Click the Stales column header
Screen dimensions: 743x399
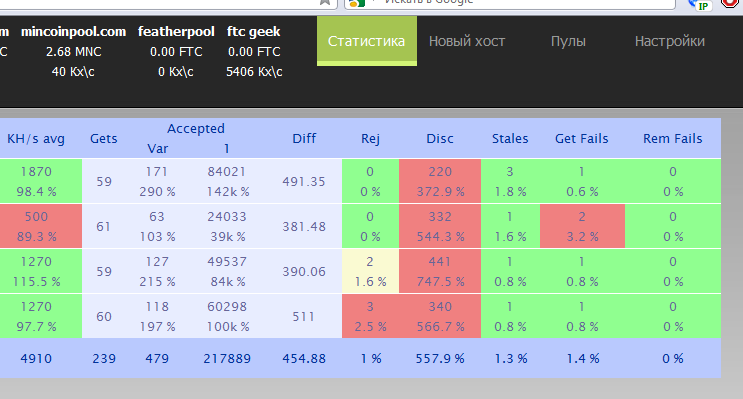coord(510,138)
